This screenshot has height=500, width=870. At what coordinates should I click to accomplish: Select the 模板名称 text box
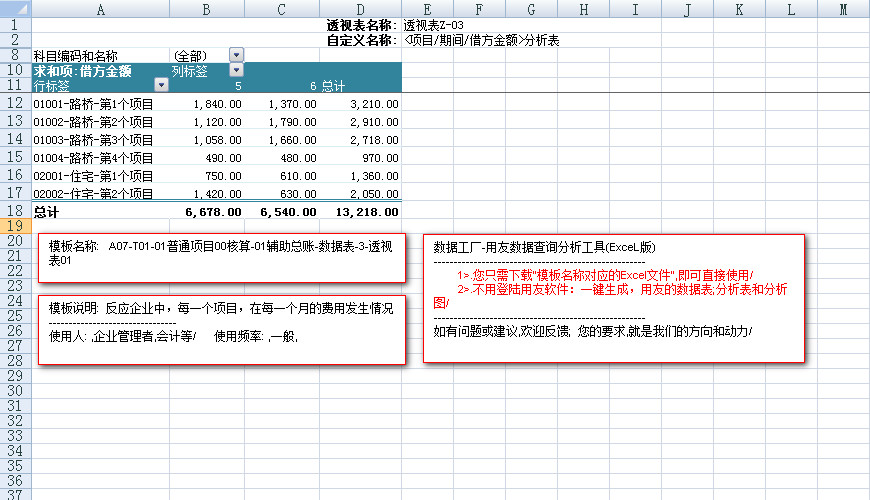click(222, 259)
